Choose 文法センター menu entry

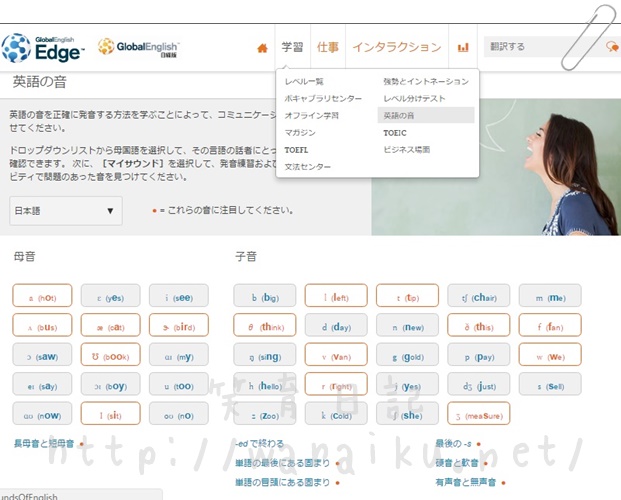point(308,167)
